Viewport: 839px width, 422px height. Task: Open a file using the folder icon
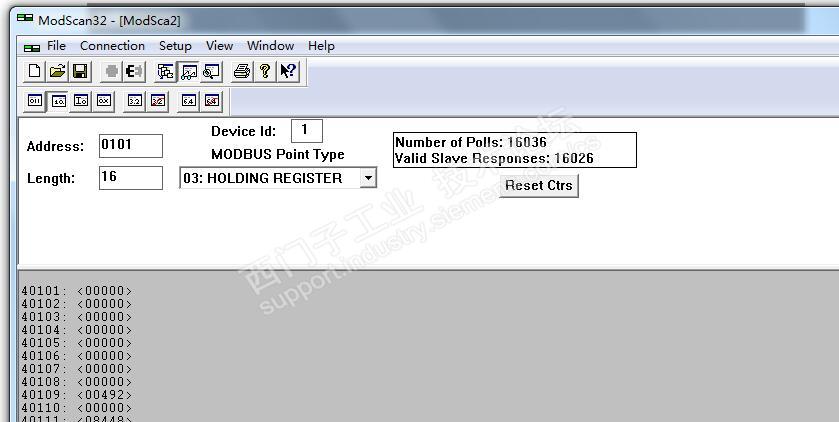57,71
